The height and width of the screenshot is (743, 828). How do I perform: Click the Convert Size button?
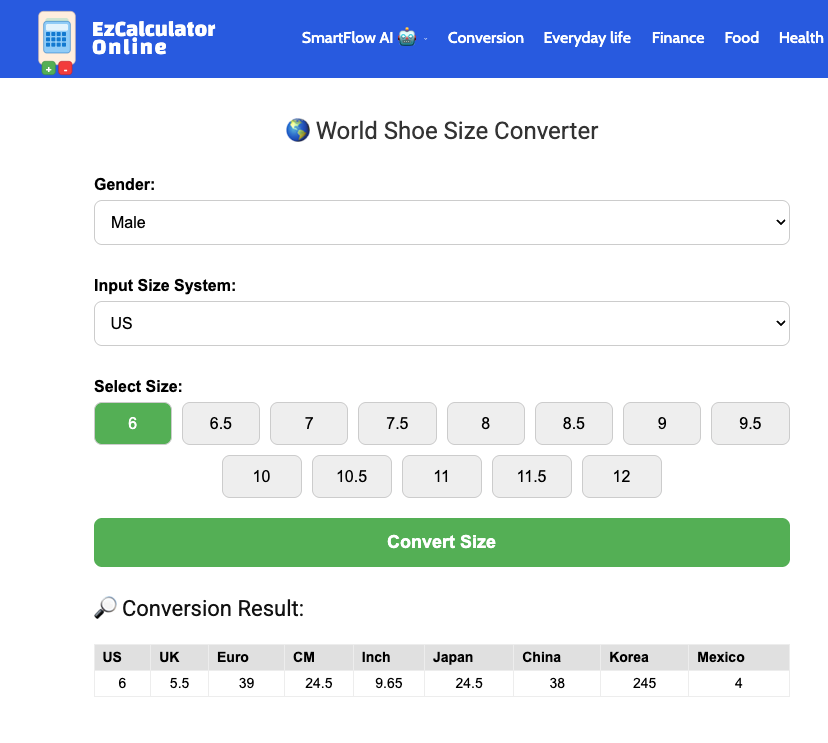pyautogui.click(x=441, y=542)
